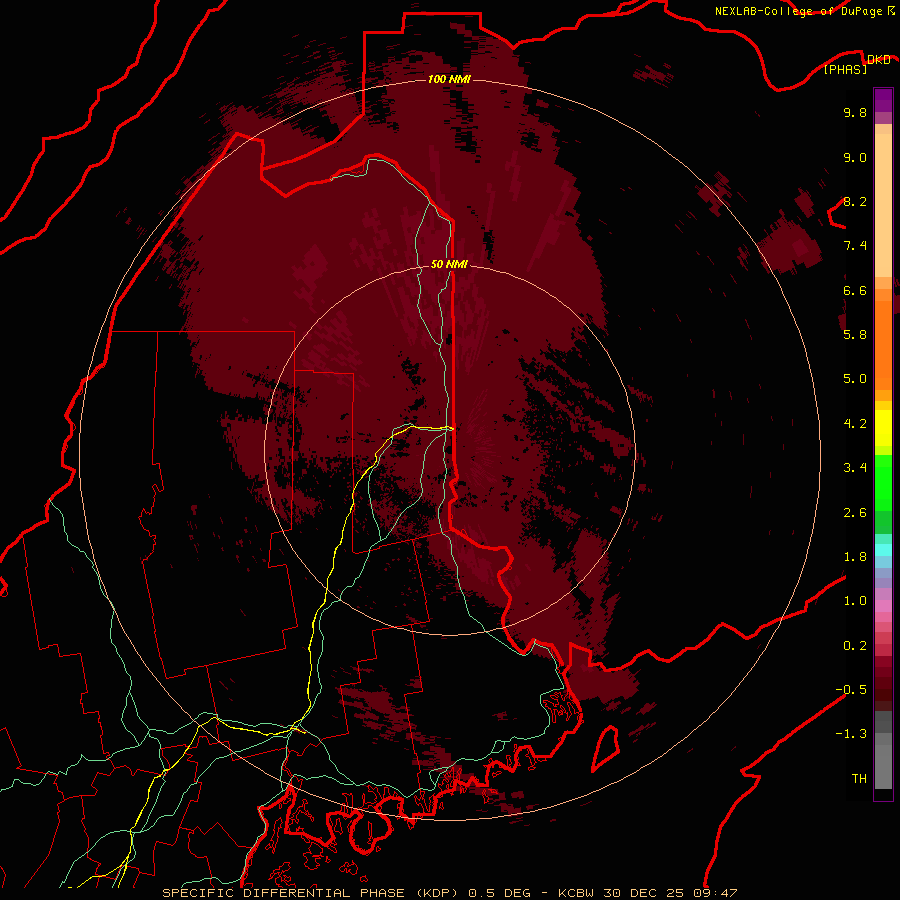Pick the light peach band of the color bar

click(x=883, y=205)
